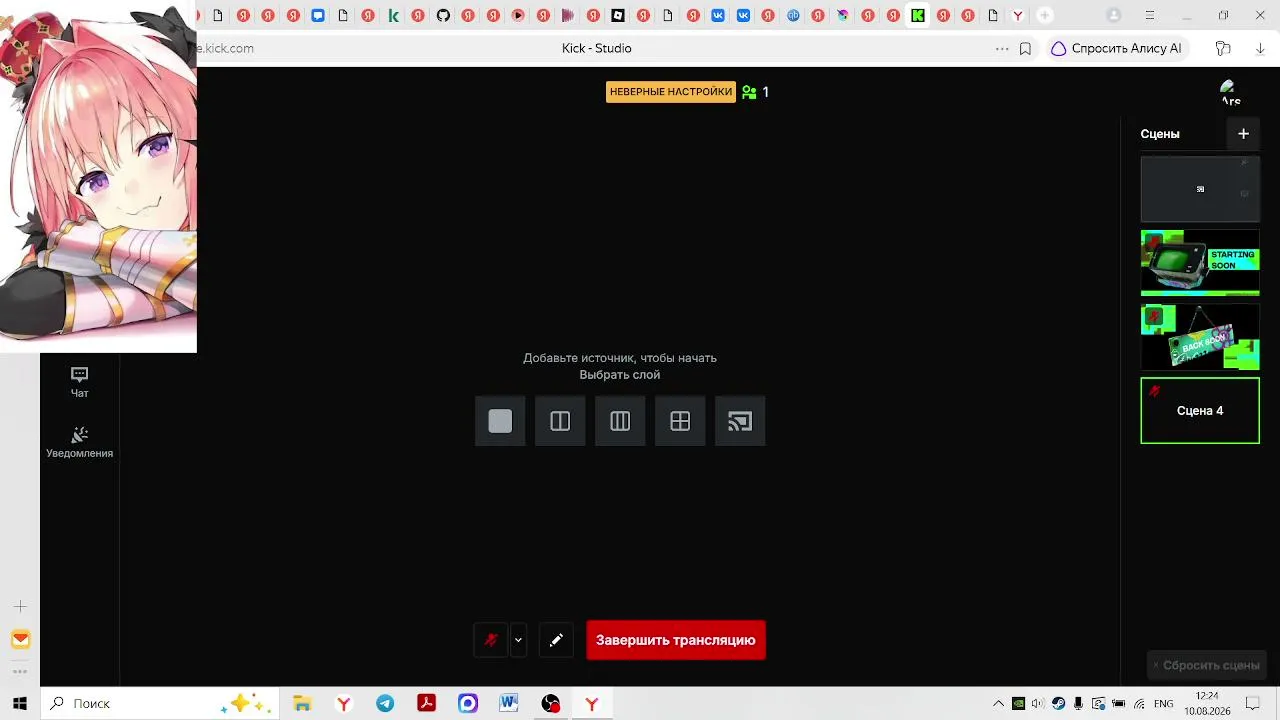The width and height of the screenshot is (1280, 720).
Task: Toggle the muted microphone button
Action: 491,640
